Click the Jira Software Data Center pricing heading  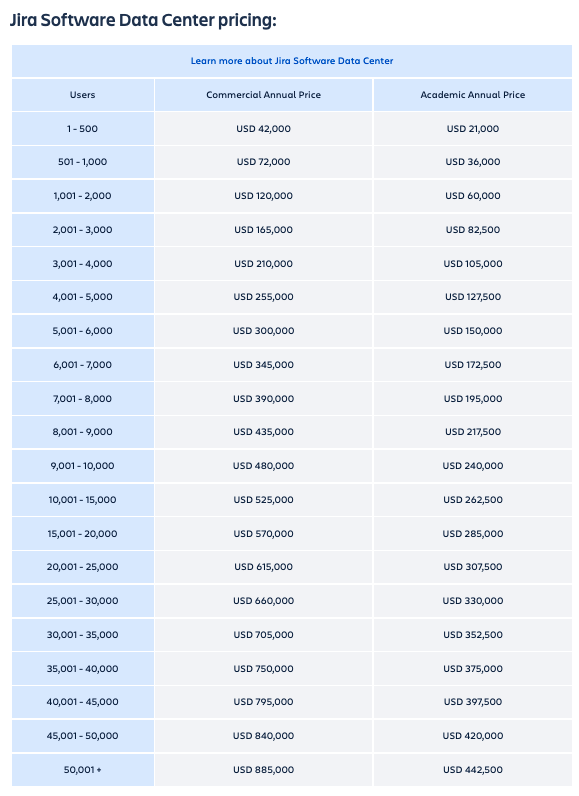tap(143, 20)
